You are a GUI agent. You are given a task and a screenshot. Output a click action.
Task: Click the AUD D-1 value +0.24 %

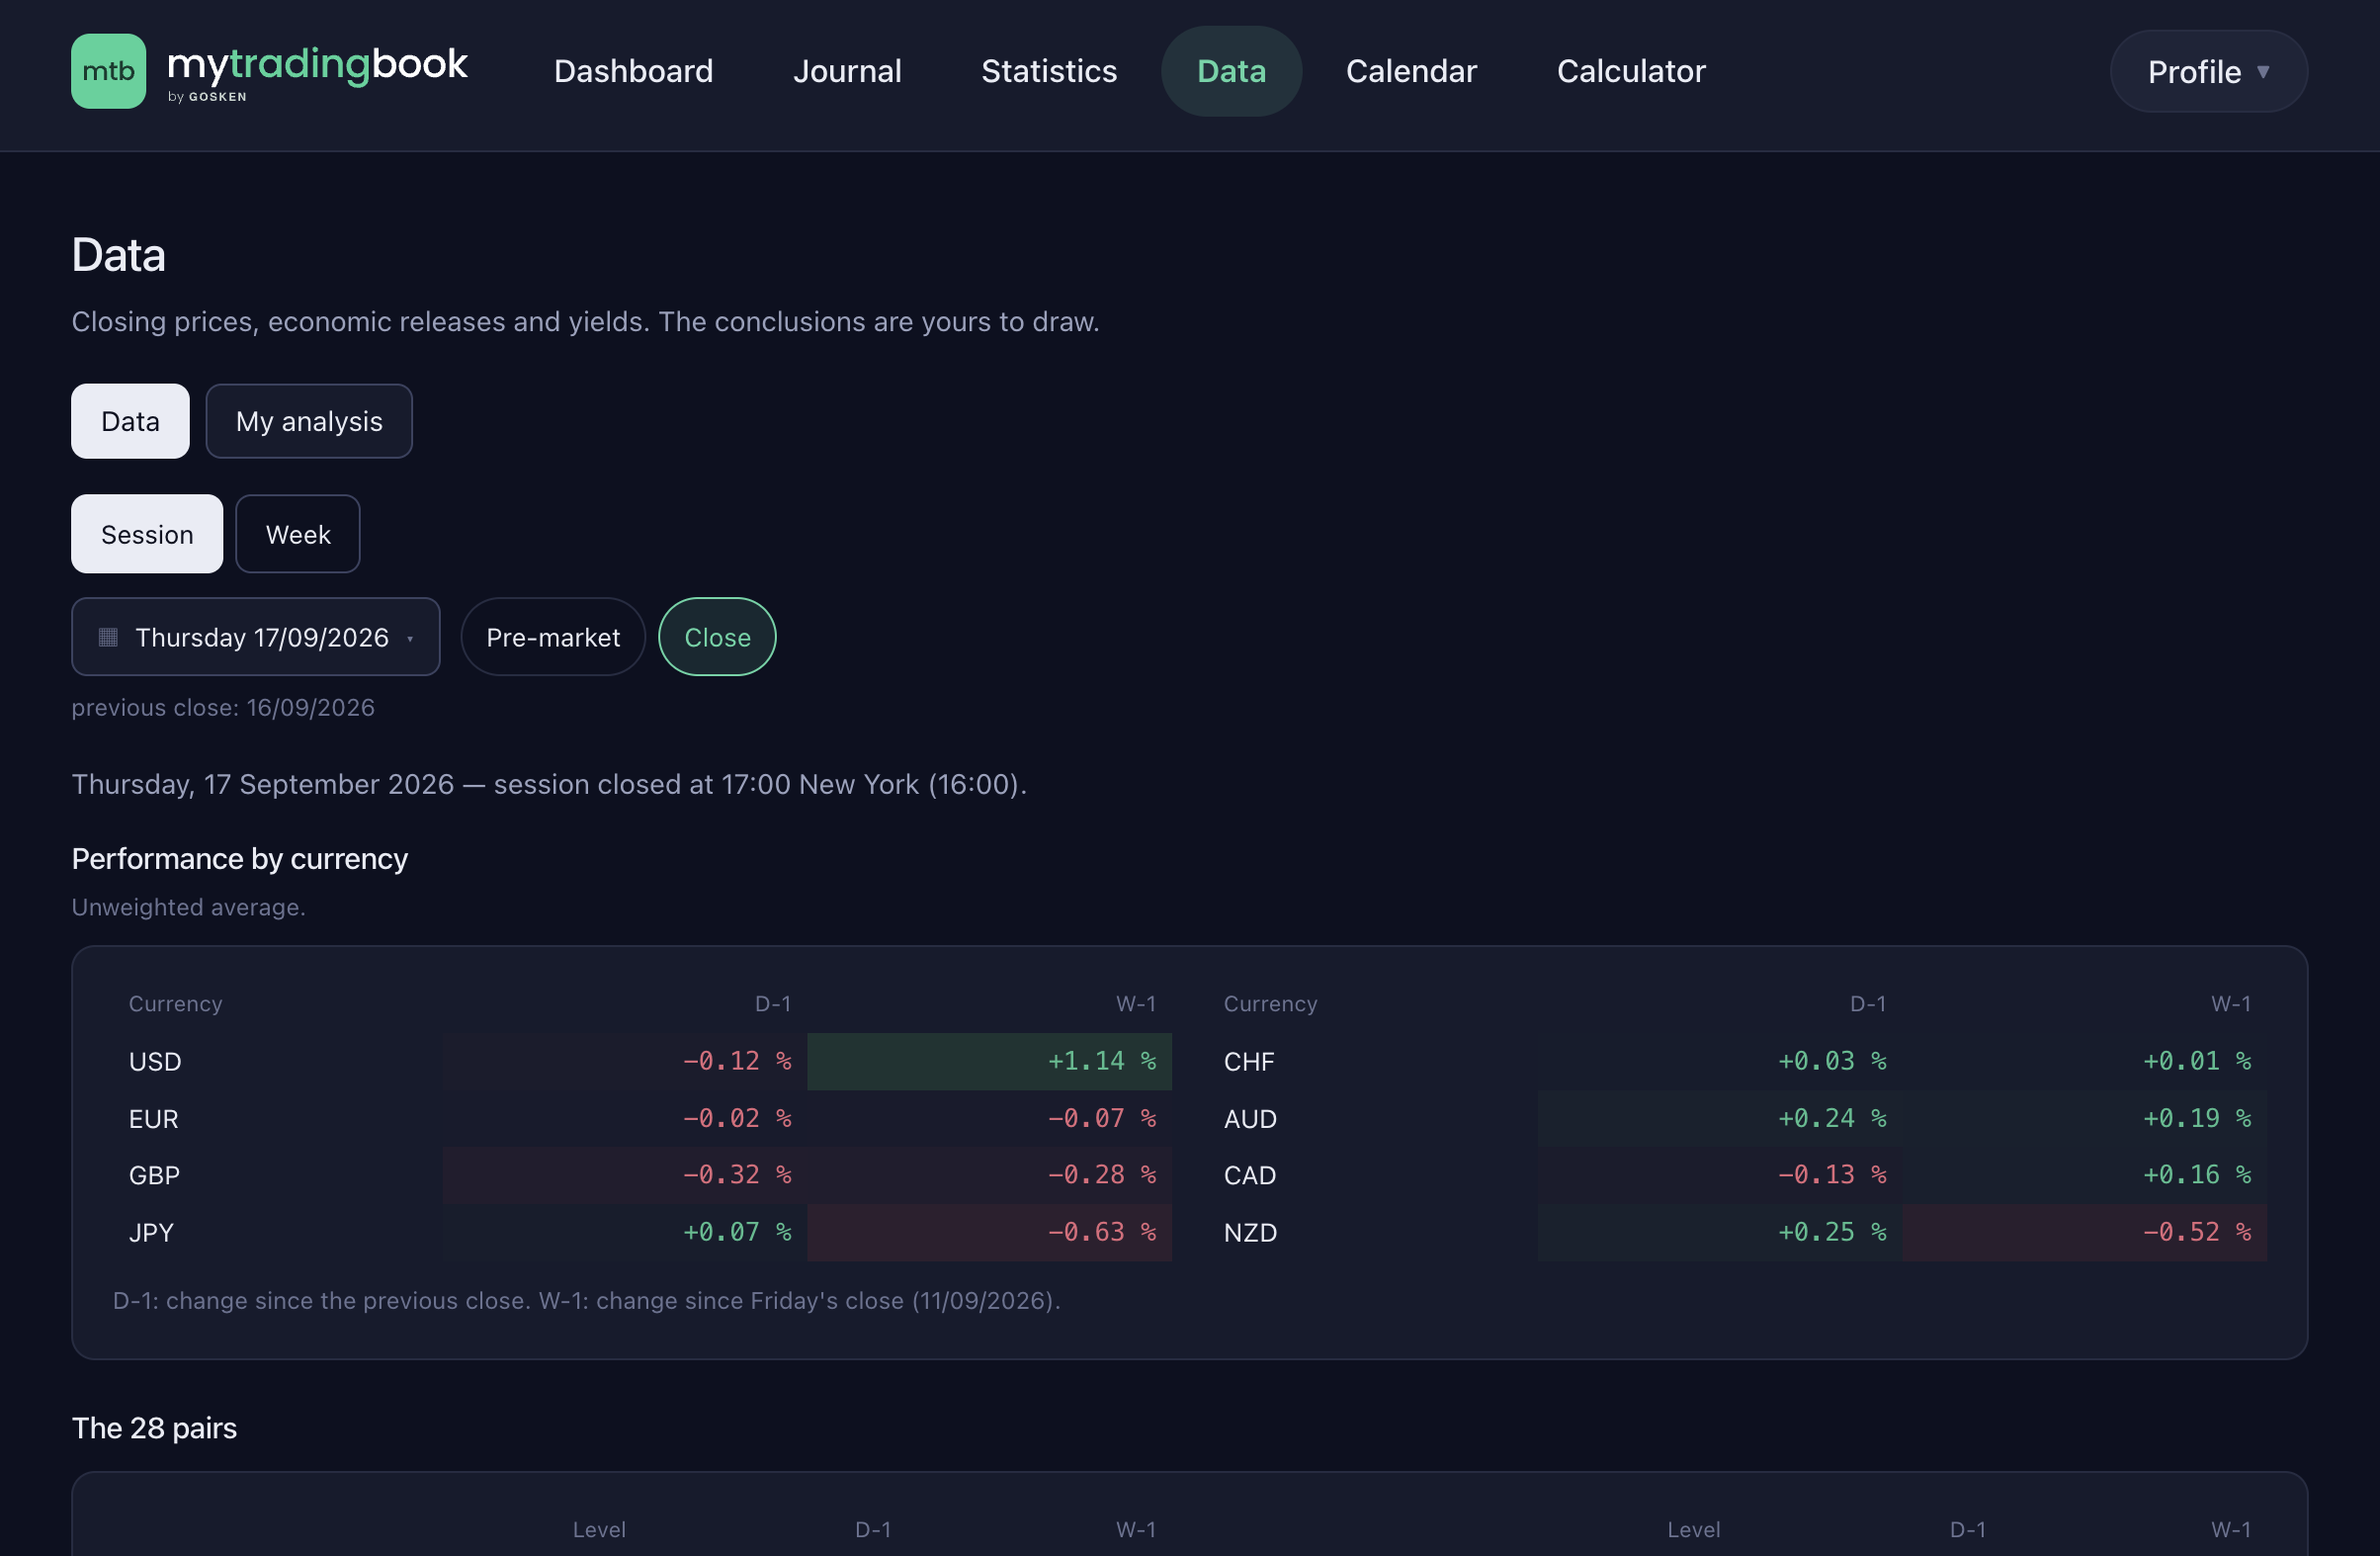tap(1832, 1118)
